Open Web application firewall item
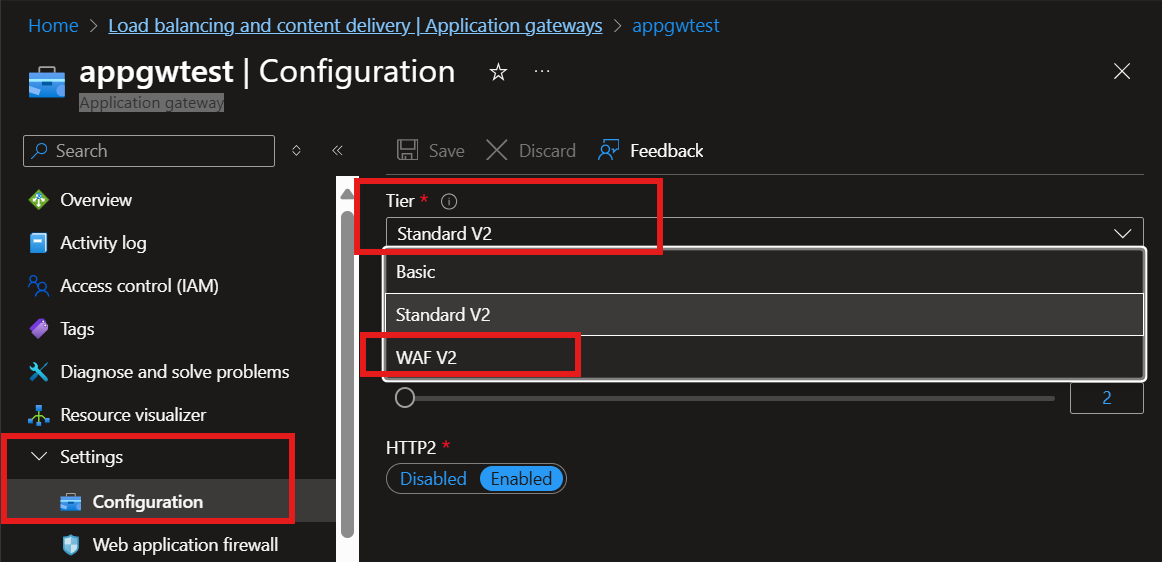The height and width of the screenshot is (562, 1162). coord(185,546)
